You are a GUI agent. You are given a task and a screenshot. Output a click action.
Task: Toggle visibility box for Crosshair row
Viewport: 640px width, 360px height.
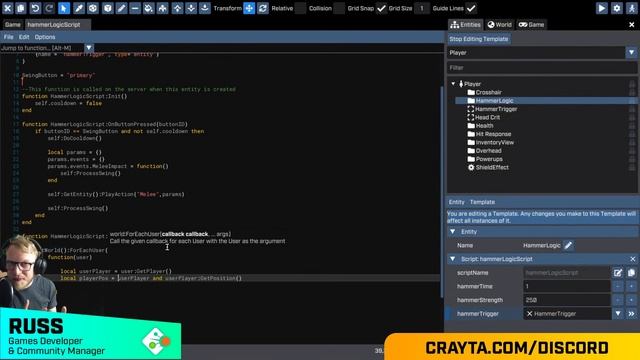632,92
